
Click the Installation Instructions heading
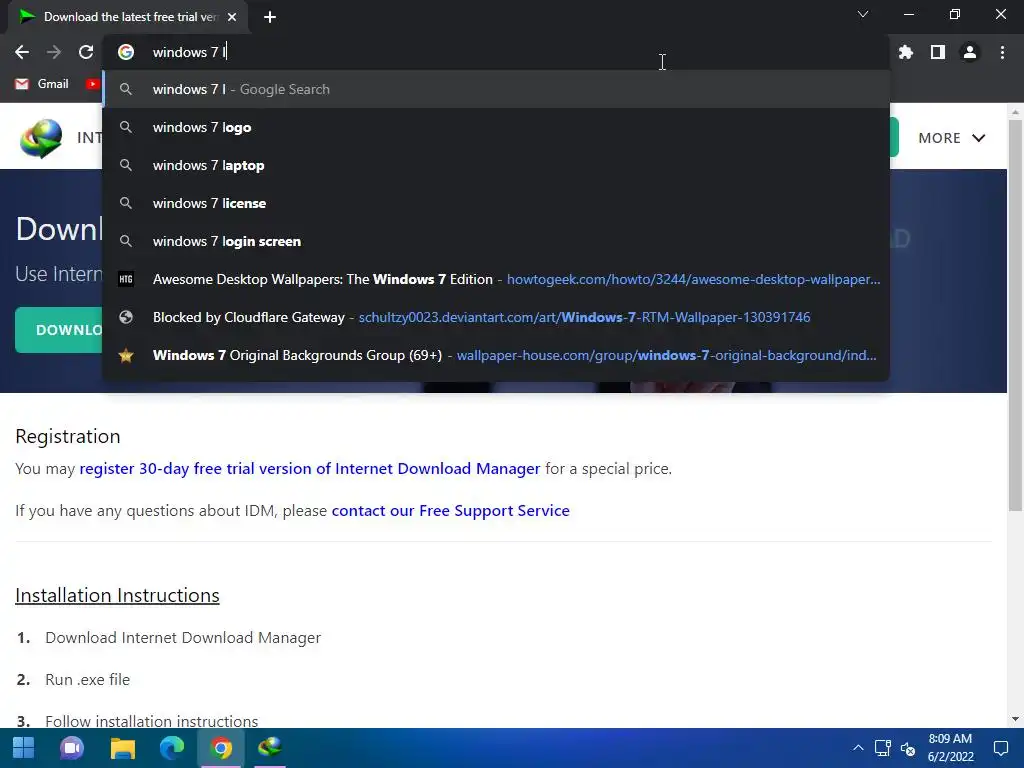[x=117, y=595]
